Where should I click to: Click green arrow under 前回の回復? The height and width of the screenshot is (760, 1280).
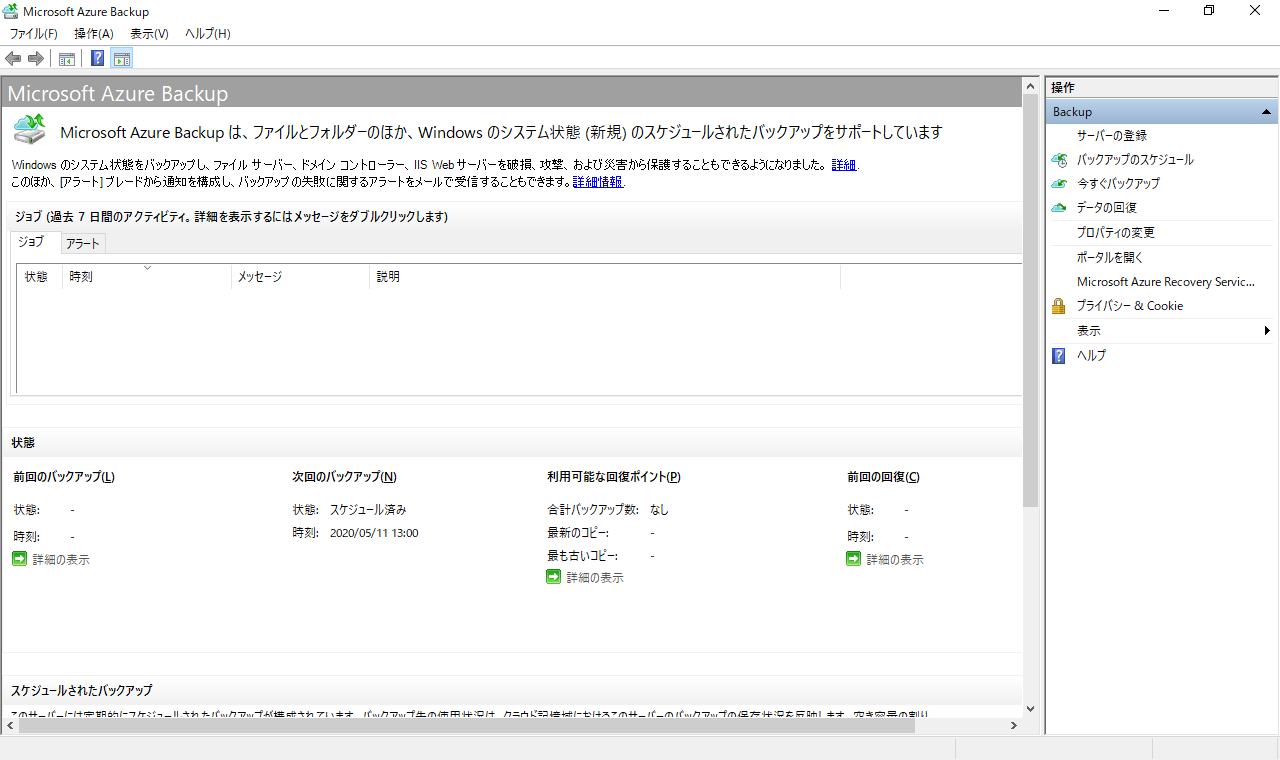click(x=853, y=559)
